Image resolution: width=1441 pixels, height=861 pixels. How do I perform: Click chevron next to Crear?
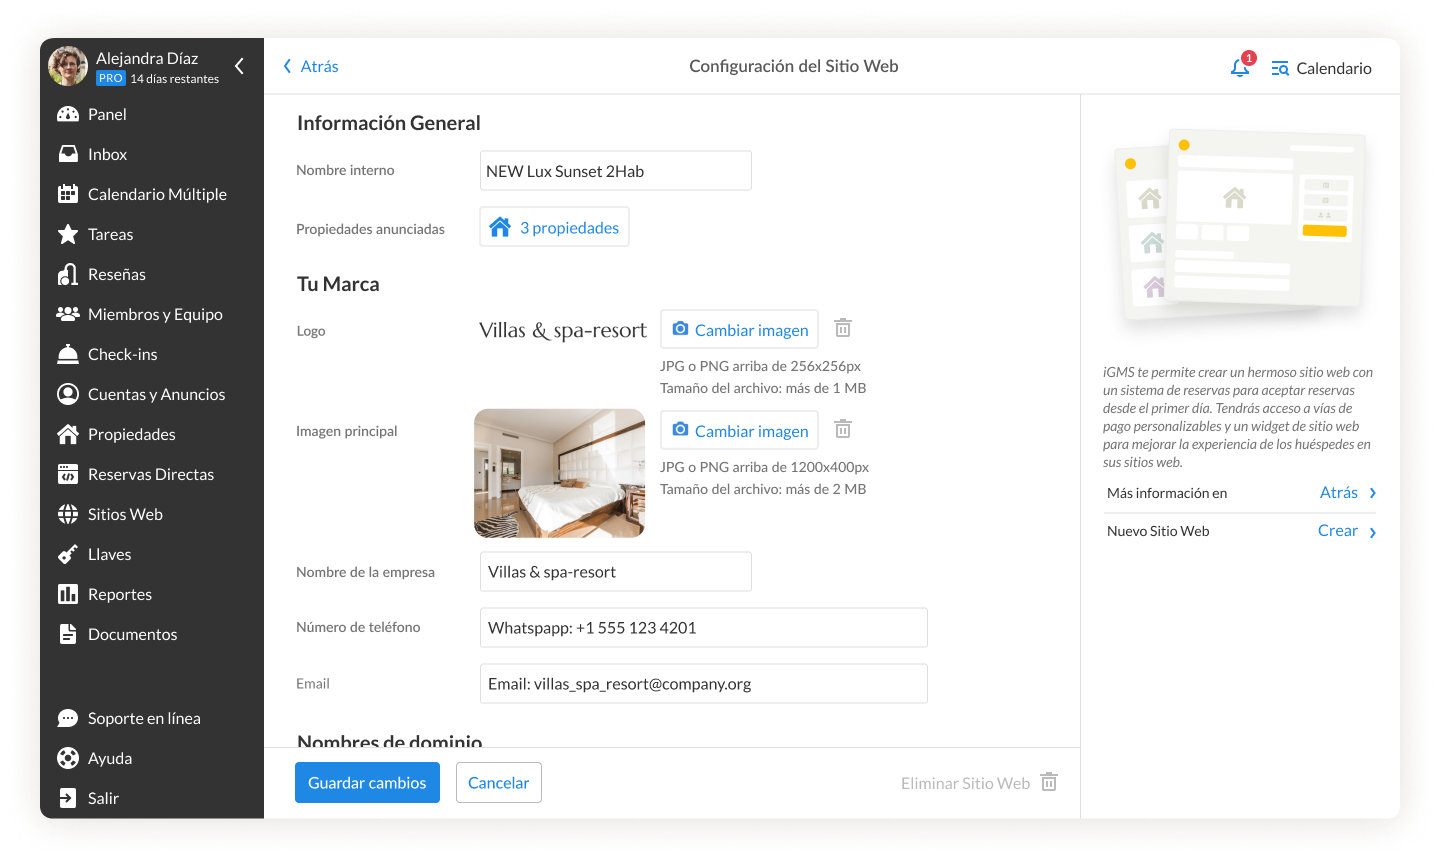1372,532
